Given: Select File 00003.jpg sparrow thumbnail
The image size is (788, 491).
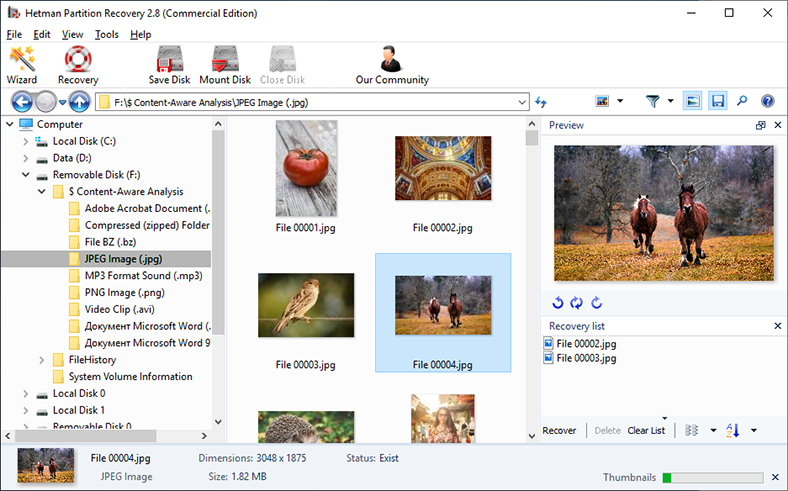Looking at the screenshot, I should (x=306, y=305).
